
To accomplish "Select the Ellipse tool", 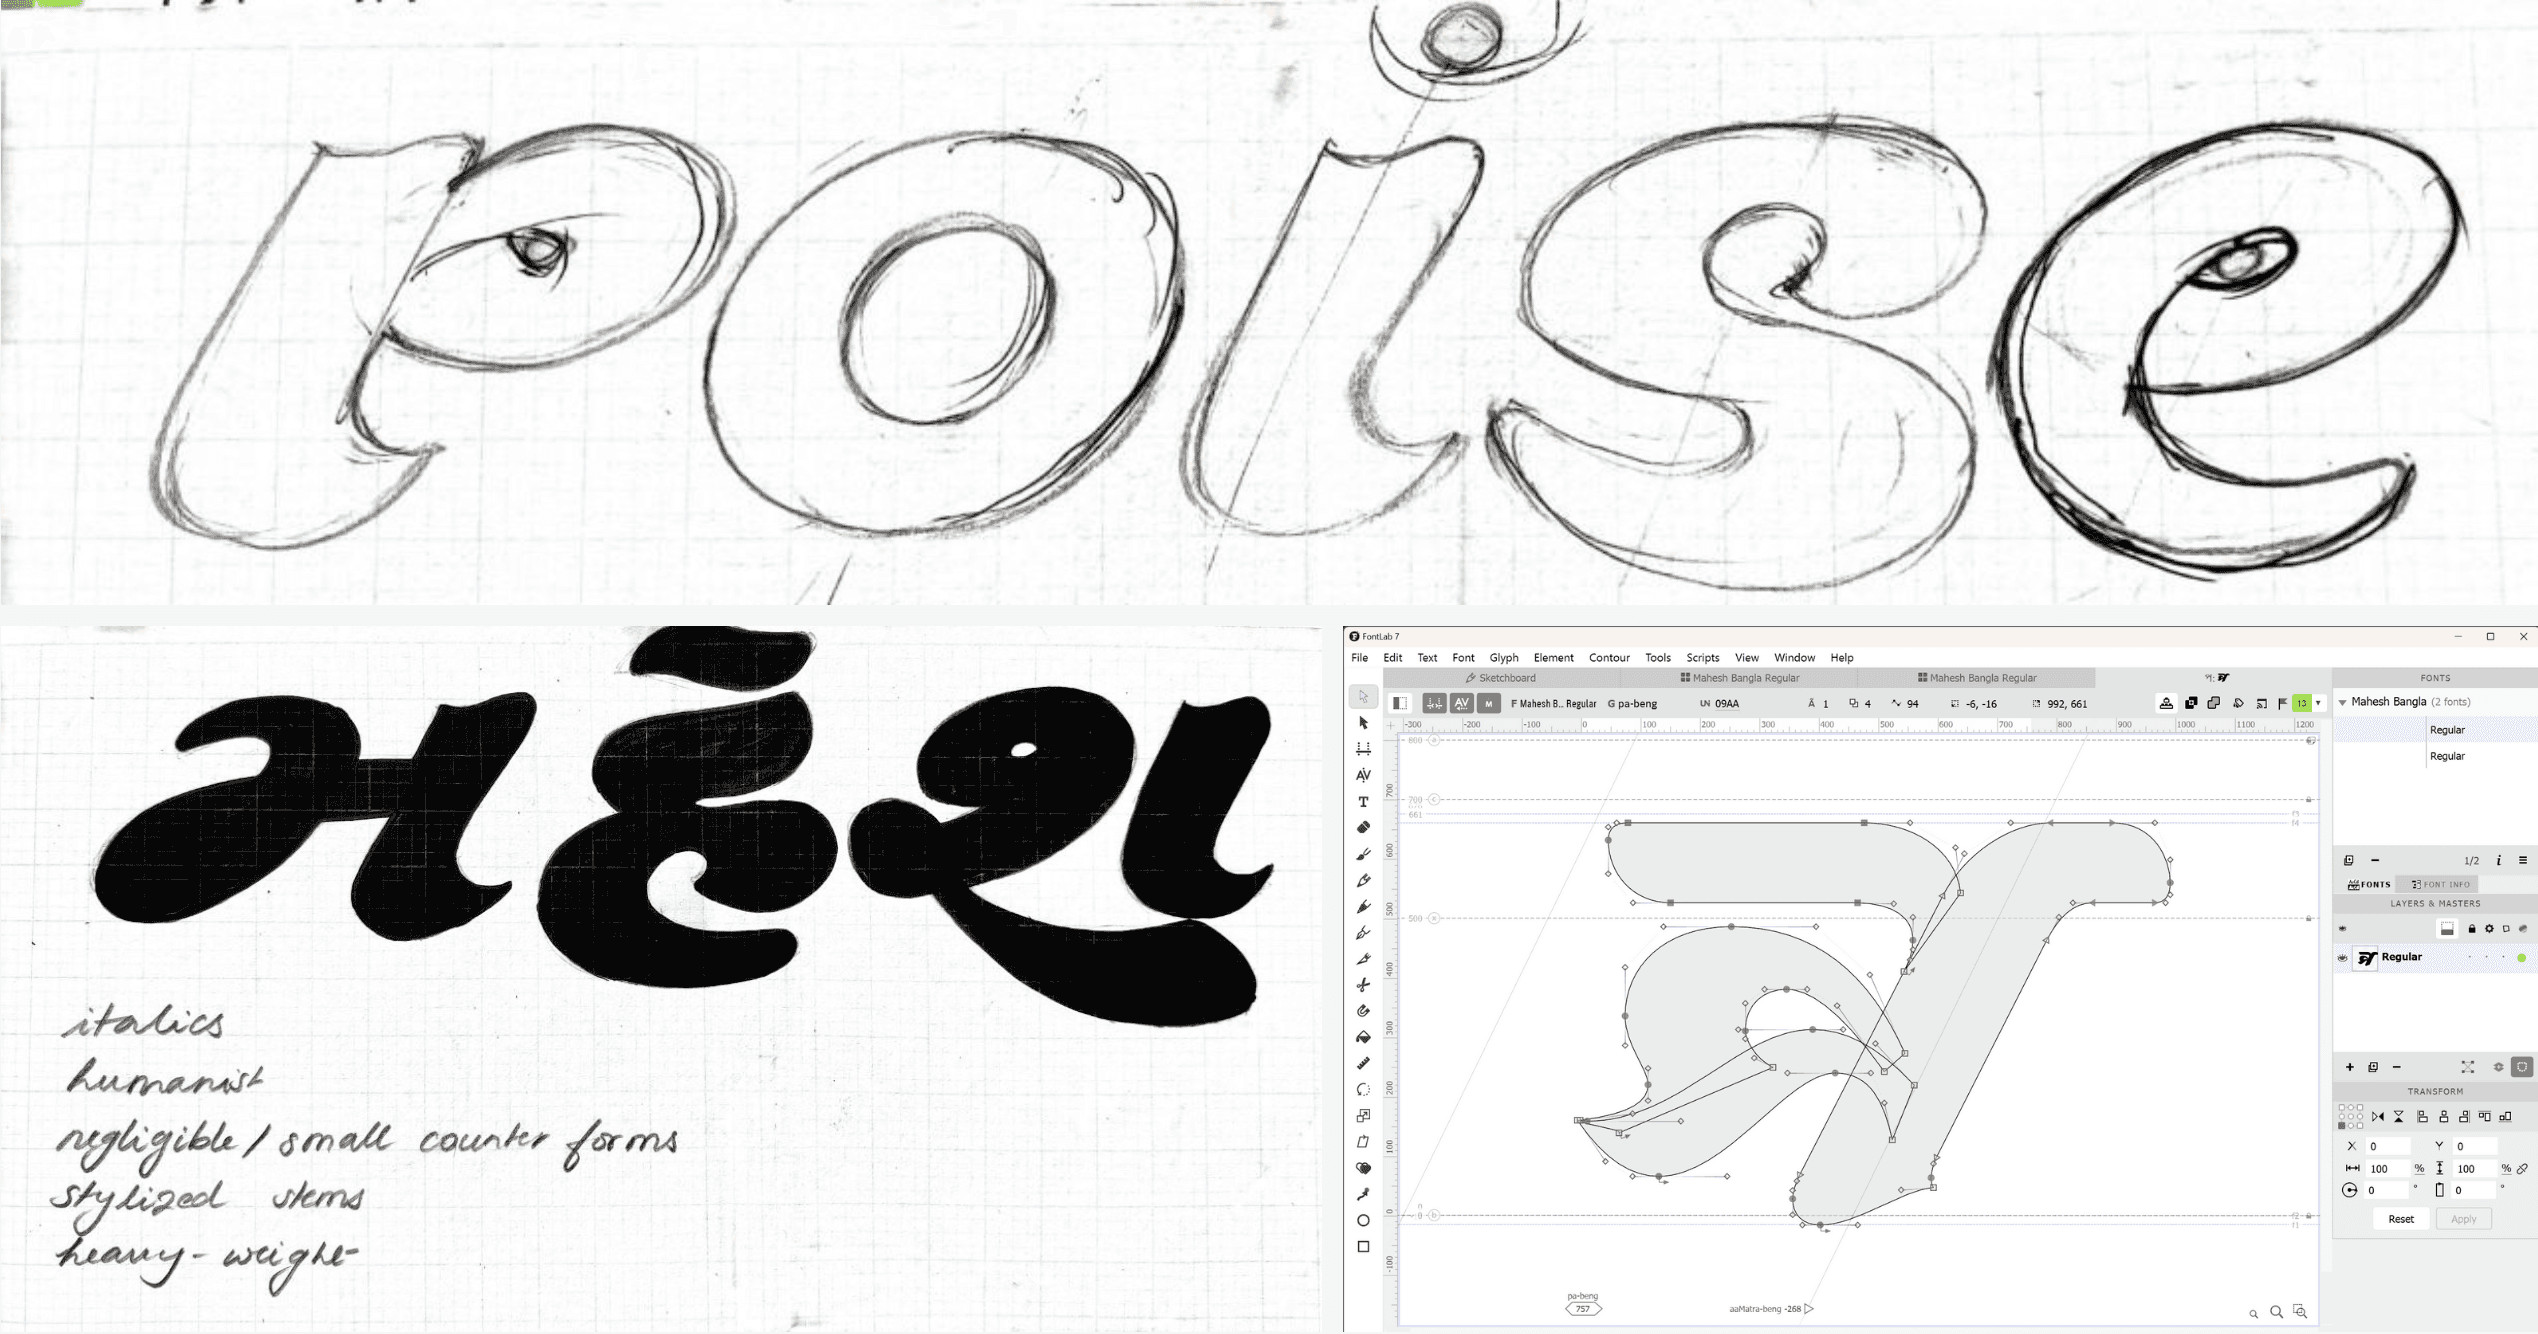I will [1363, 1220].
